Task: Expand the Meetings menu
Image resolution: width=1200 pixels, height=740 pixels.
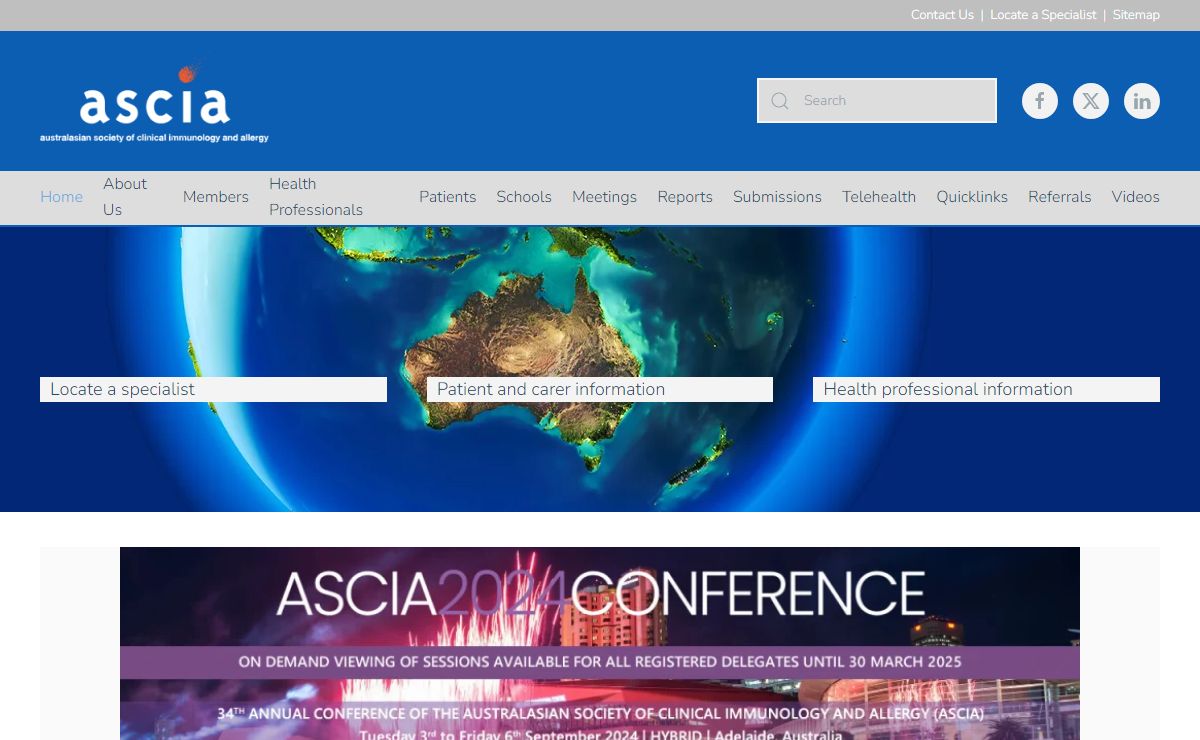Action: point(604,197)
